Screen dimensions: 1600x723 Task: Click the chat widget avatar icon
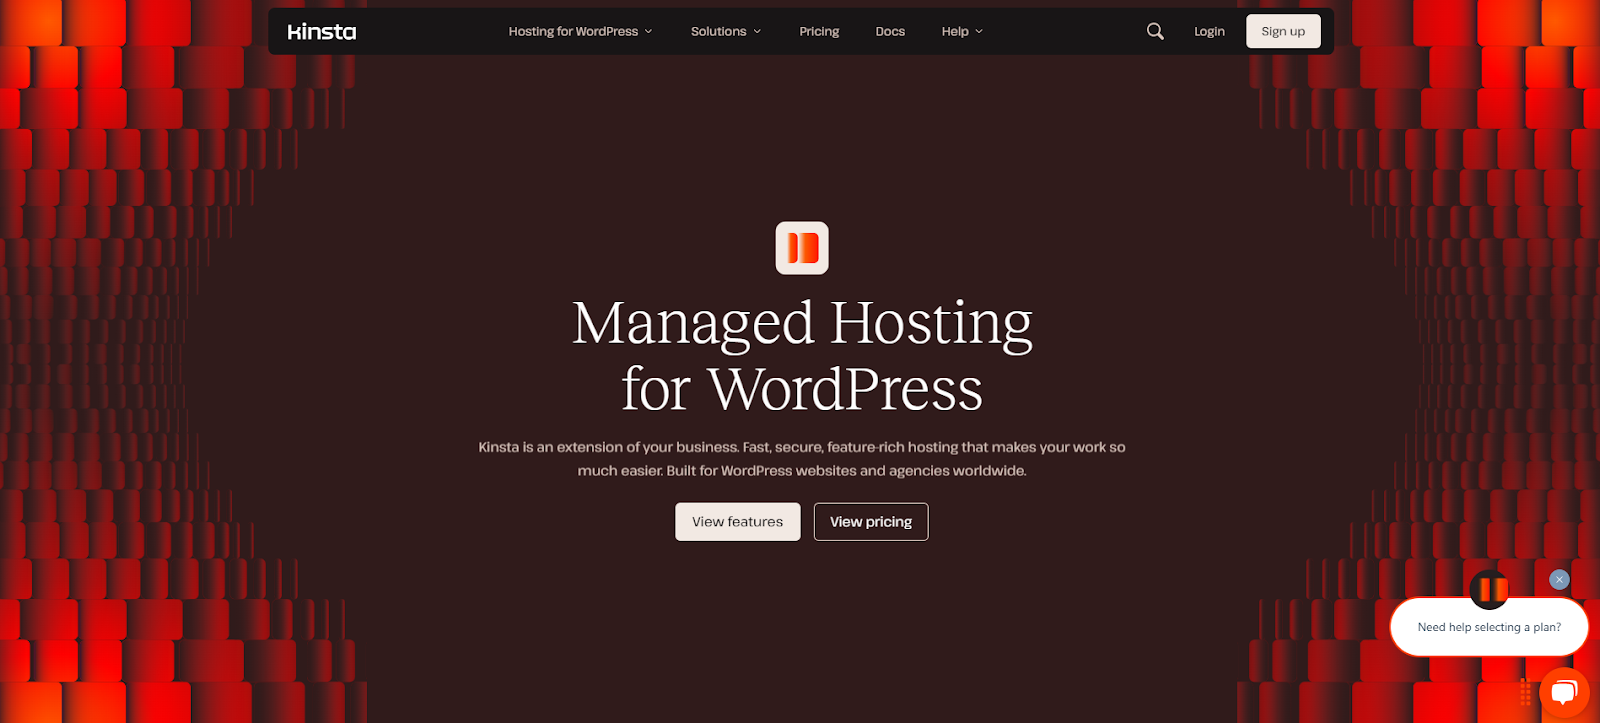tap(1490, 589)
